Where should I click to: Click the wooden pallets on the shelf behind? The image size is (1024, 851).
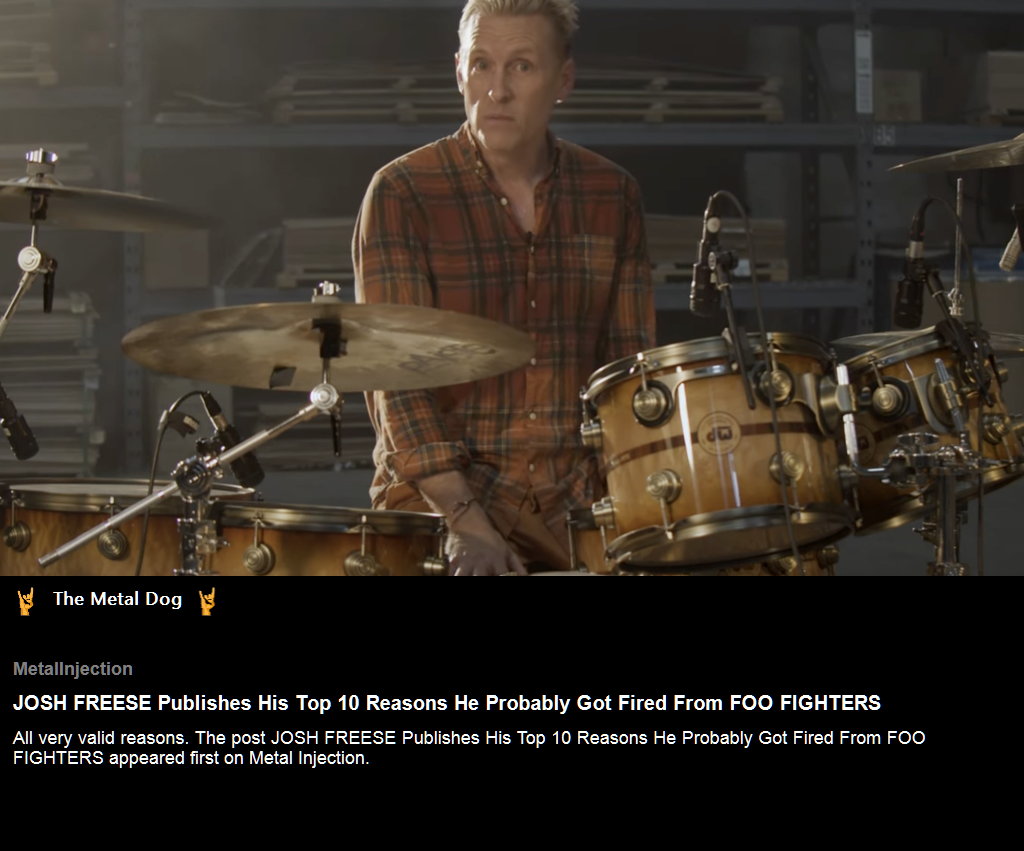(522, 98)
